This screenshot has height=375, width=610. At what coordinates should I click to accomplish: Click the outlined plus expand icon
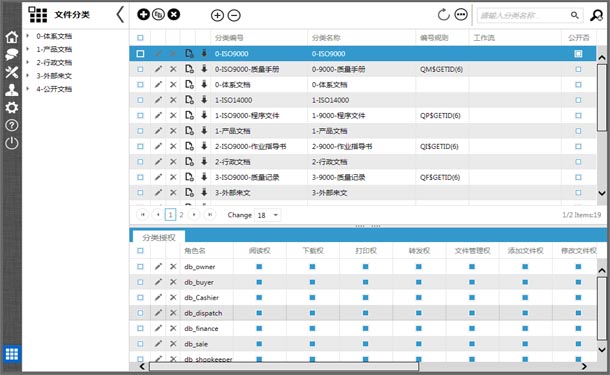(217, 16)
